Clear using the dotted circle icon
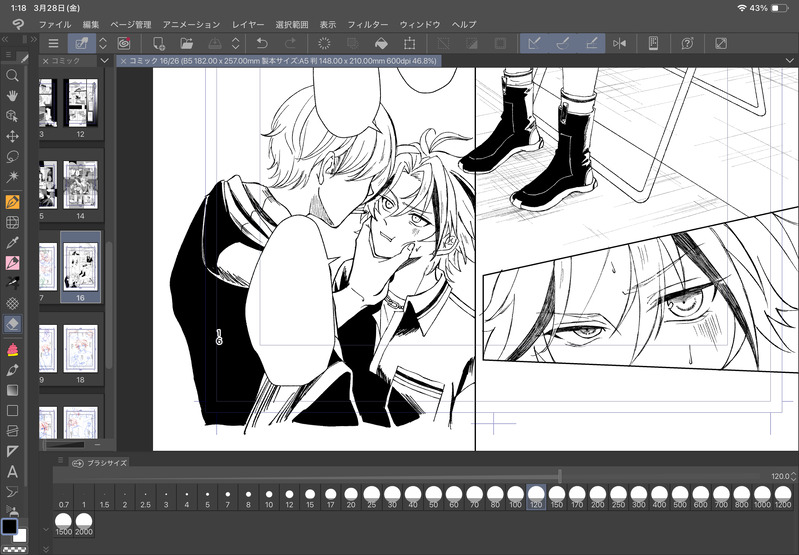This screenshot has width=799, height=555. click(x=324, y=44)
